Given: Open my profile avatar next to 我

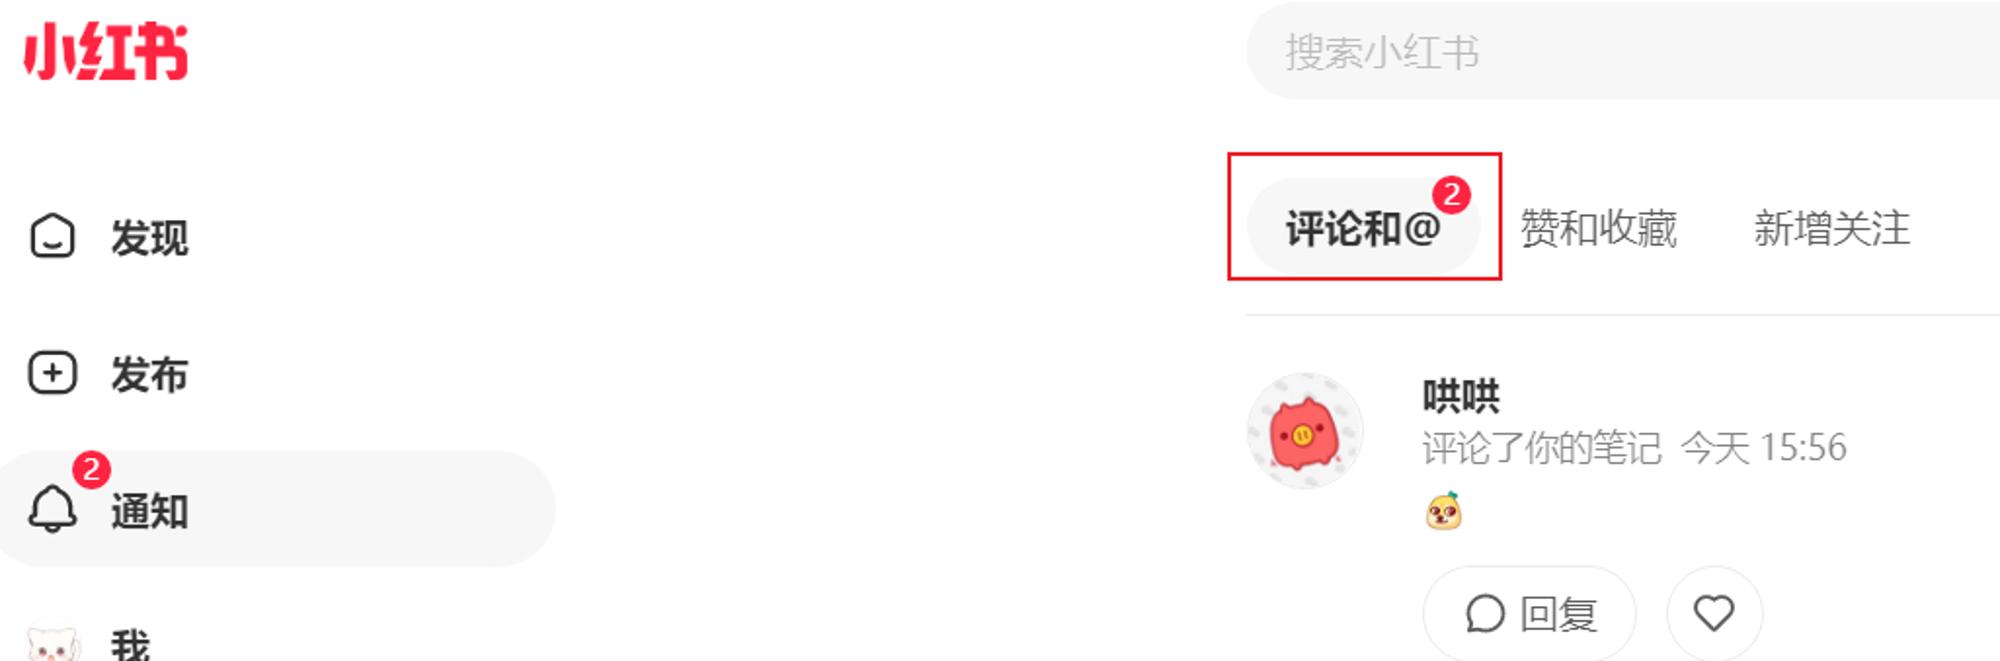Looking at the screenshot, I should point(52,644).
